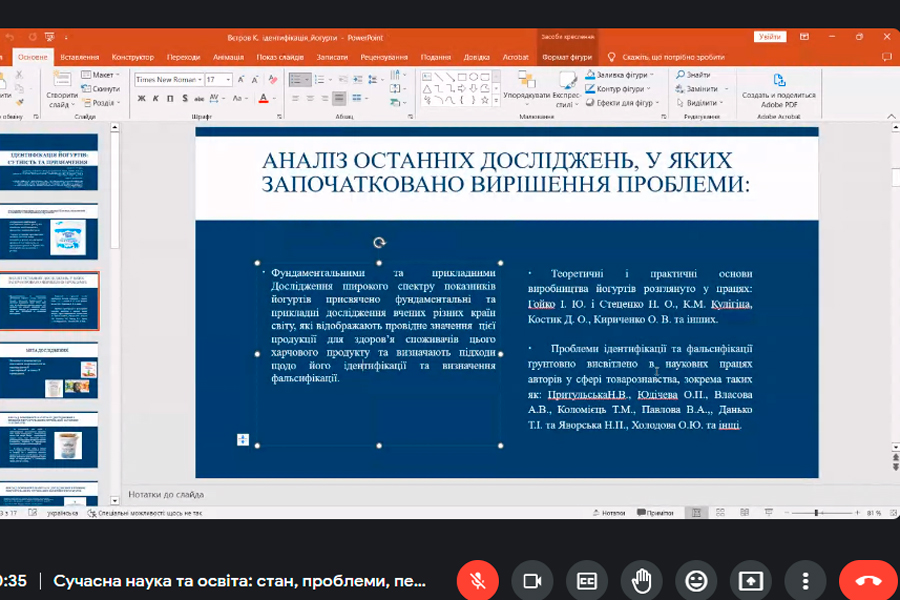Click the Увійти sign-in button
This screenshot has width=900, height=600.
[x=770, y=36]
